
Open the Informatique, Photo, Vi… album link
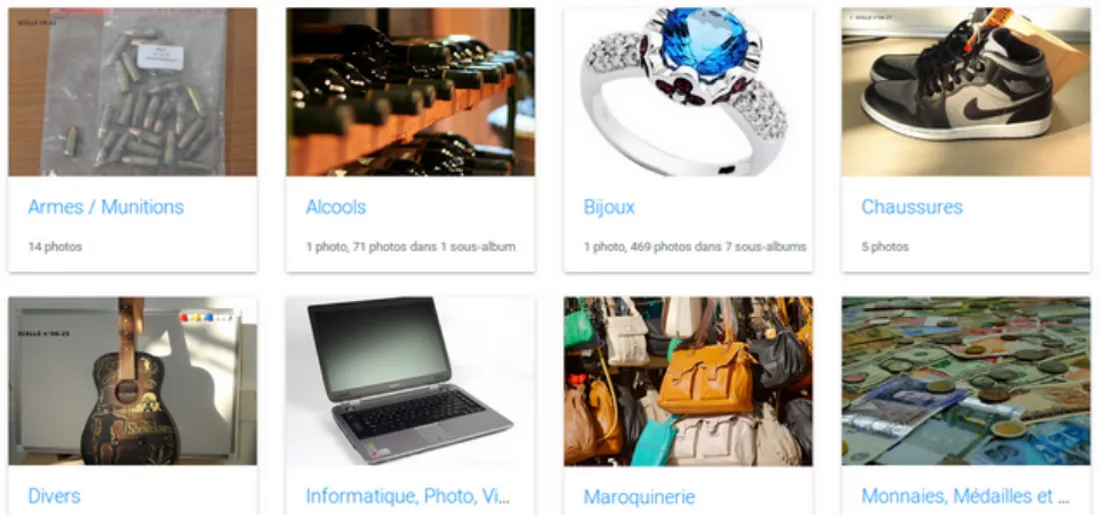tap(408, 496)
